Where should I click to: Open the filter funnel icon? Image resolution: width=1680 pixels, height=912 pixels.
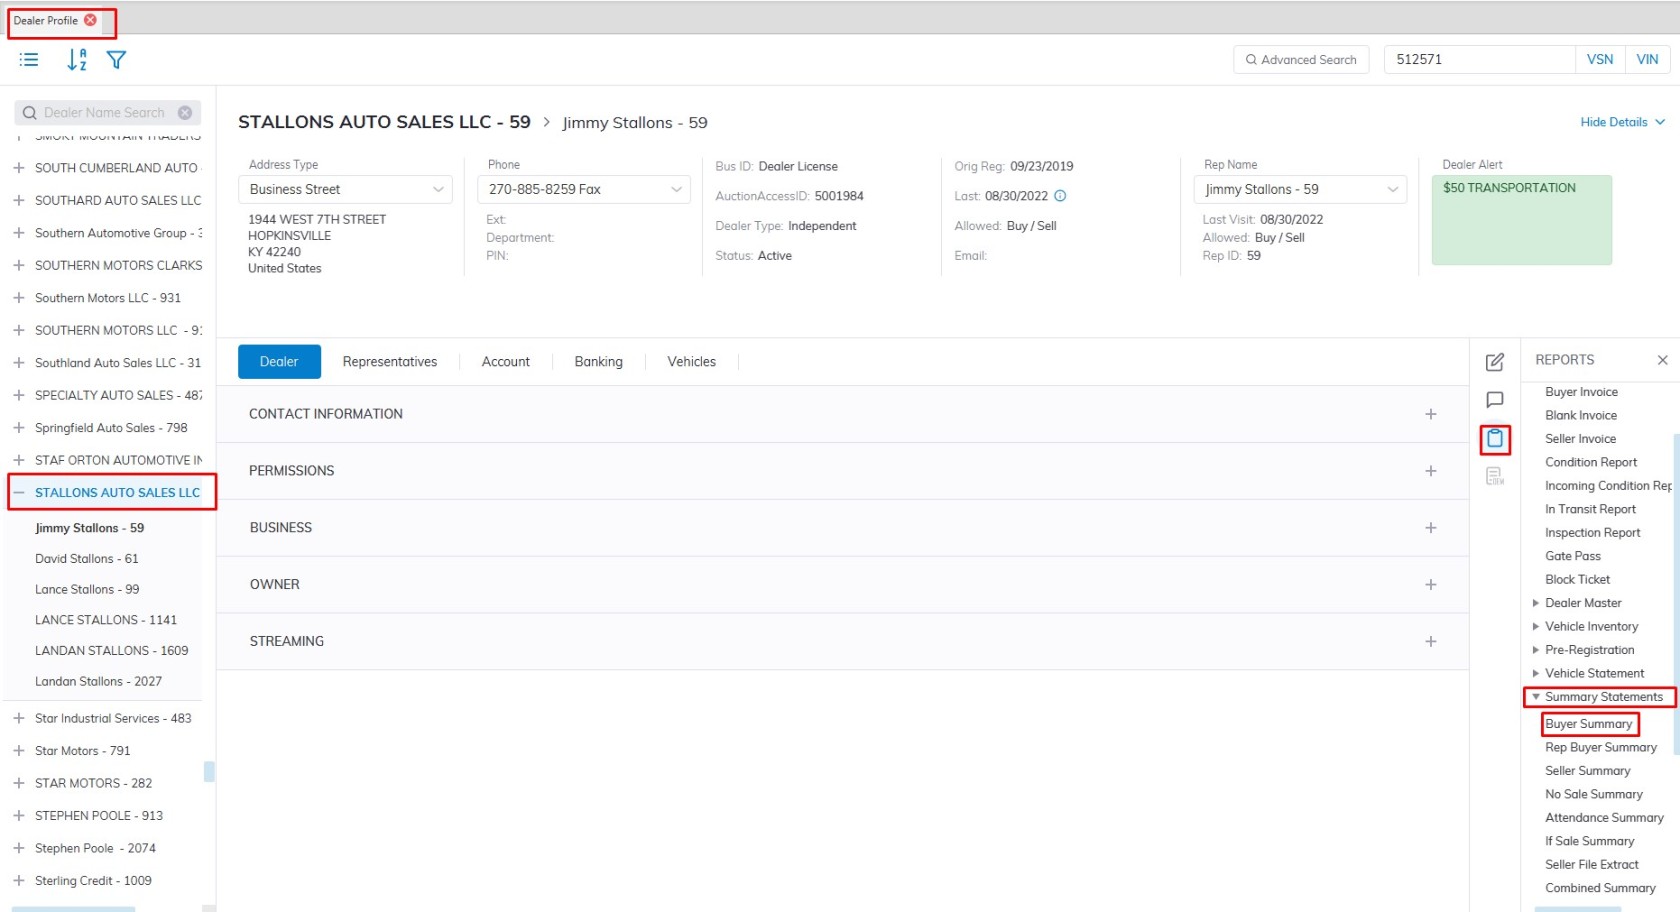(116, 60)
